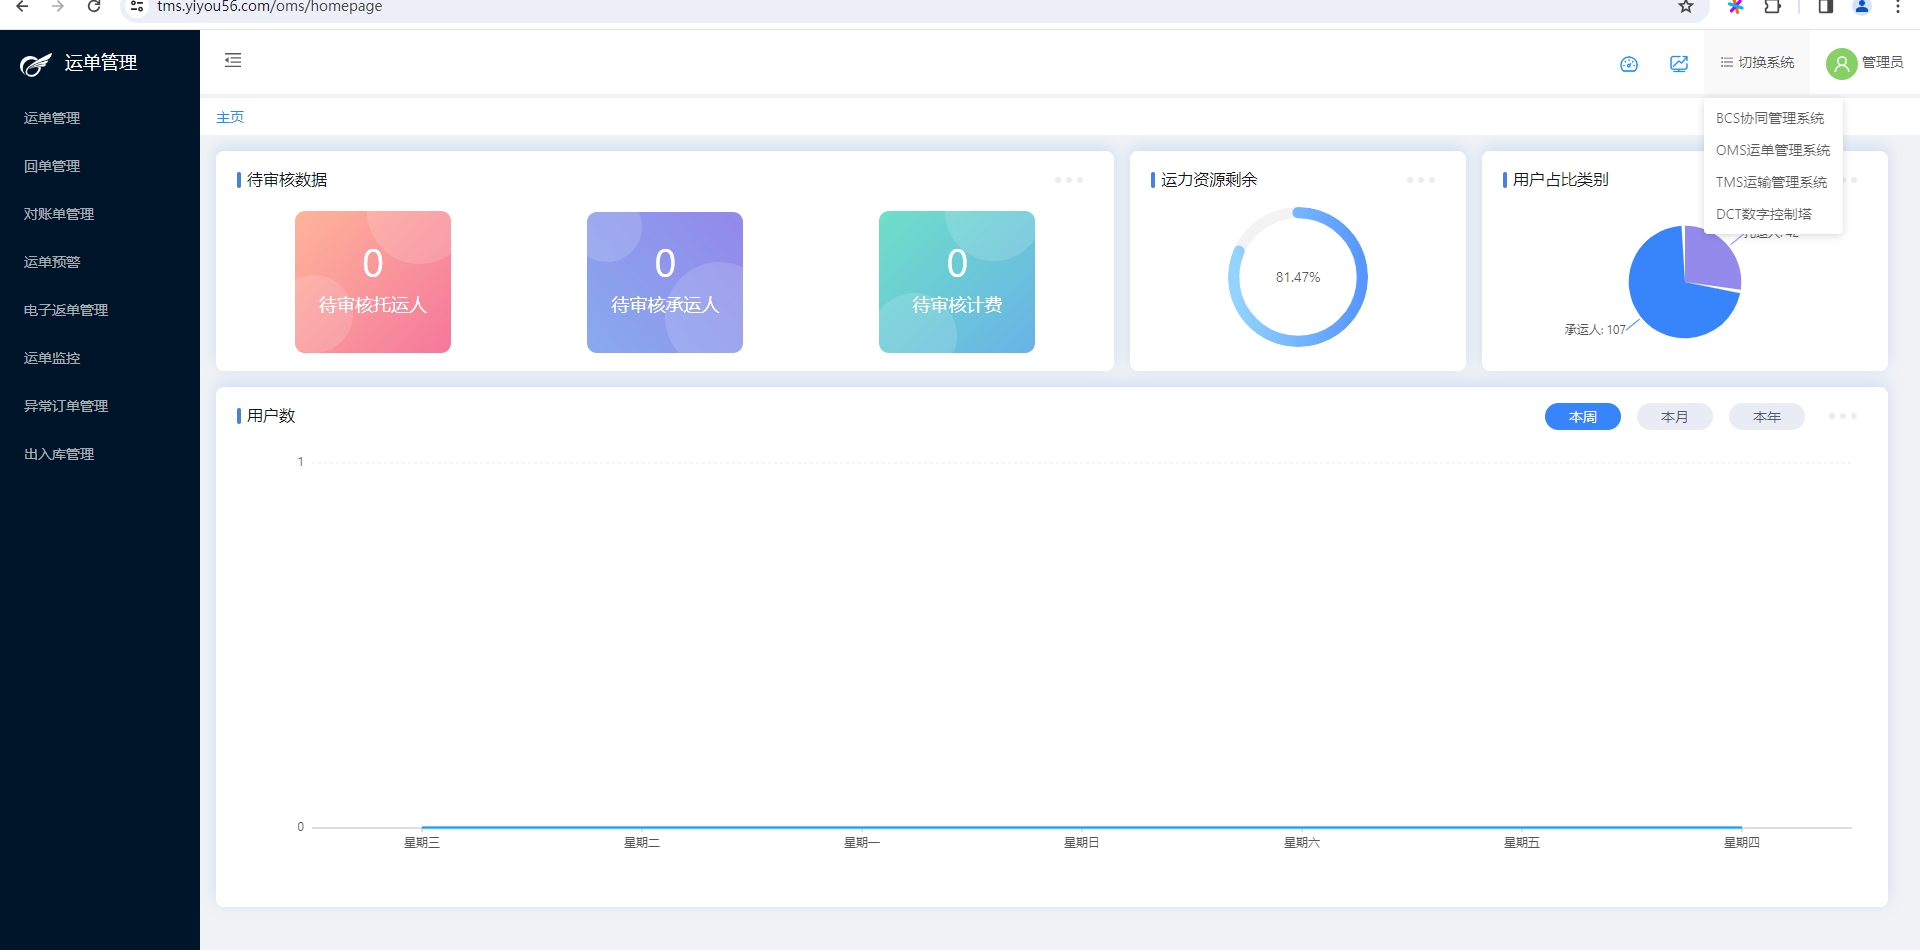The image size is (1920, 950).
Task: Bookmark this page with star icon
Action: tap(1686, 6)
